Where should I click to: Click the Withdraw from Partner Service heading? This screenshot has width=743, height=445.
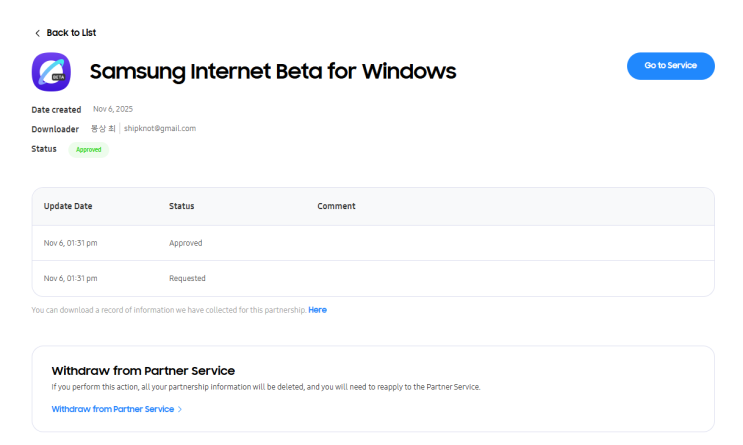point(143,370)
